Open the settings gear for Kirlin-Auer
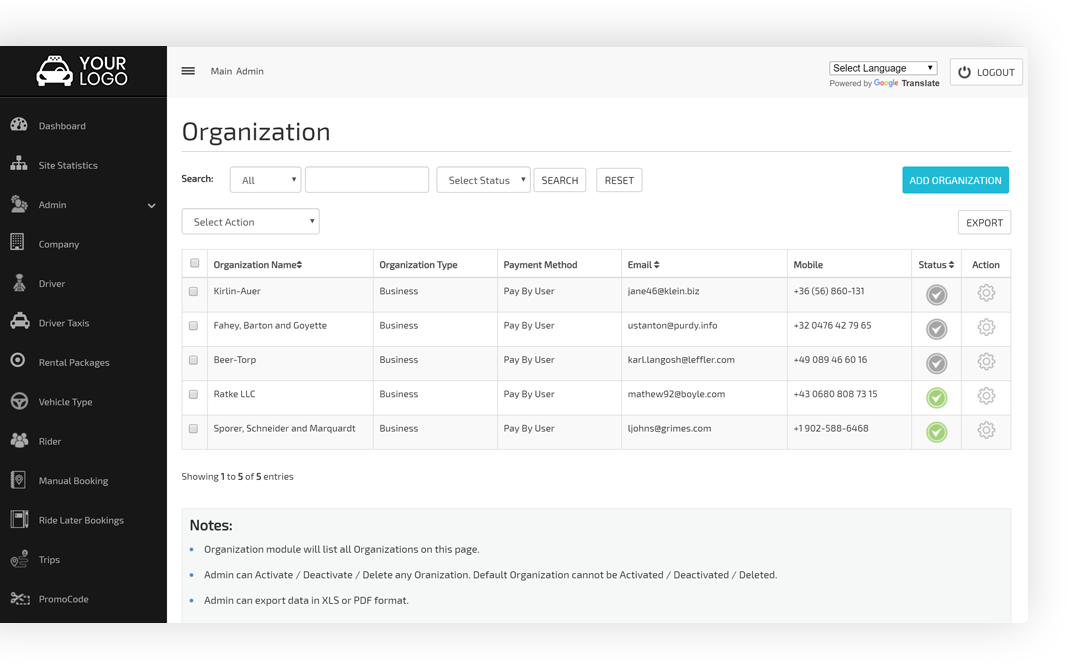This screenshot has width=1068, height=664. pos(986,293)
